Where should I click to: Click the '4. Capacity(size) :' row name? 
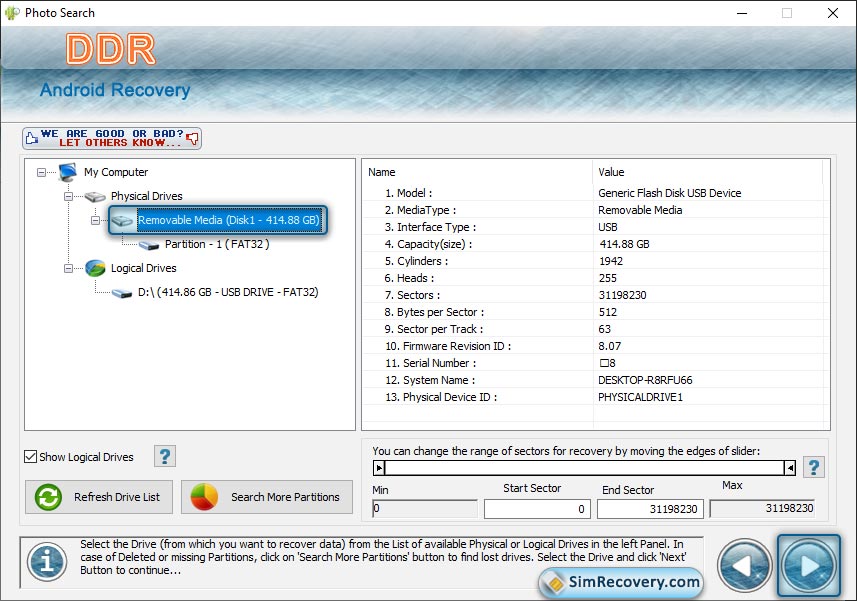click(x=428, y=244)
